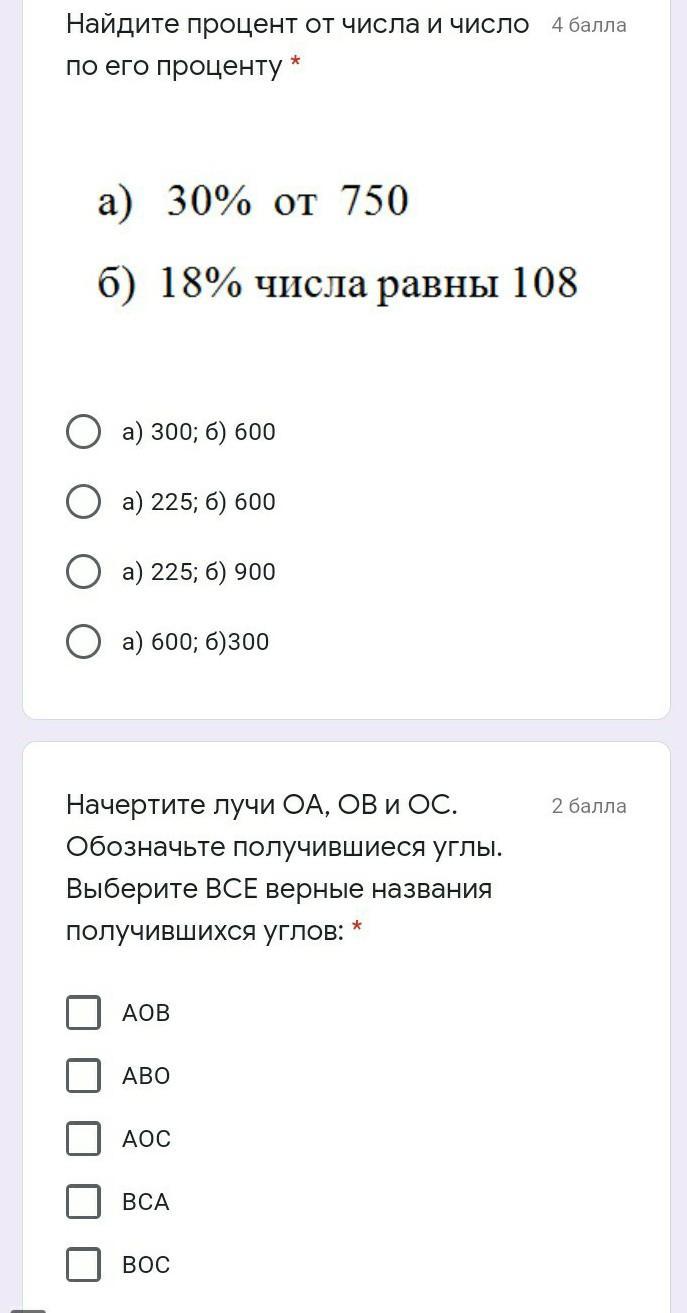Click the 'AOC' option label text
The height and width of the screenshot is (1313, 687).
pyautogui.click(x=146, y=1139)
